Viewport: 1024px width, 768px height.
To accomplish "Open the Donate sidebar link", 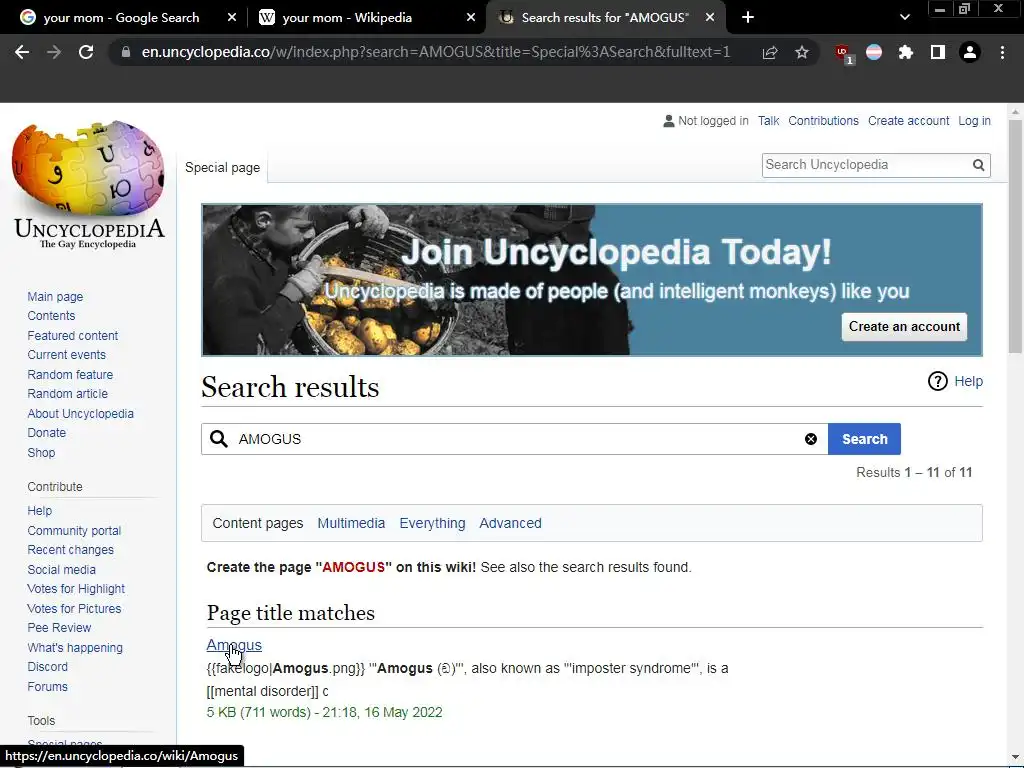I will tap(46, 433).
